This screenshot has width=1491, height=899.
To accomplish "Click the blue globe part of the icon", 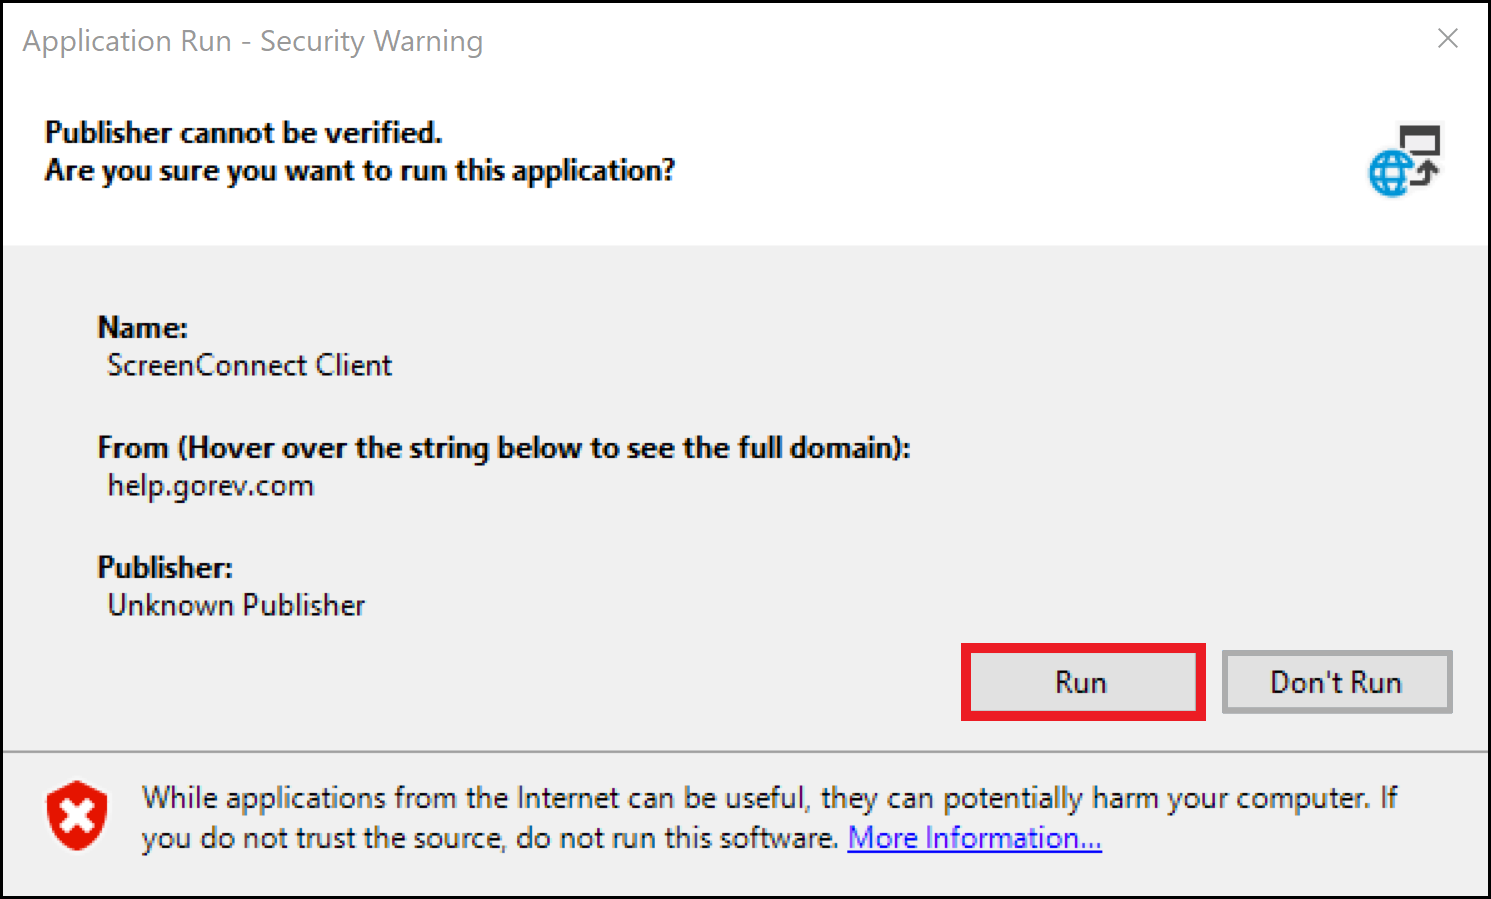I will 1391,174.
